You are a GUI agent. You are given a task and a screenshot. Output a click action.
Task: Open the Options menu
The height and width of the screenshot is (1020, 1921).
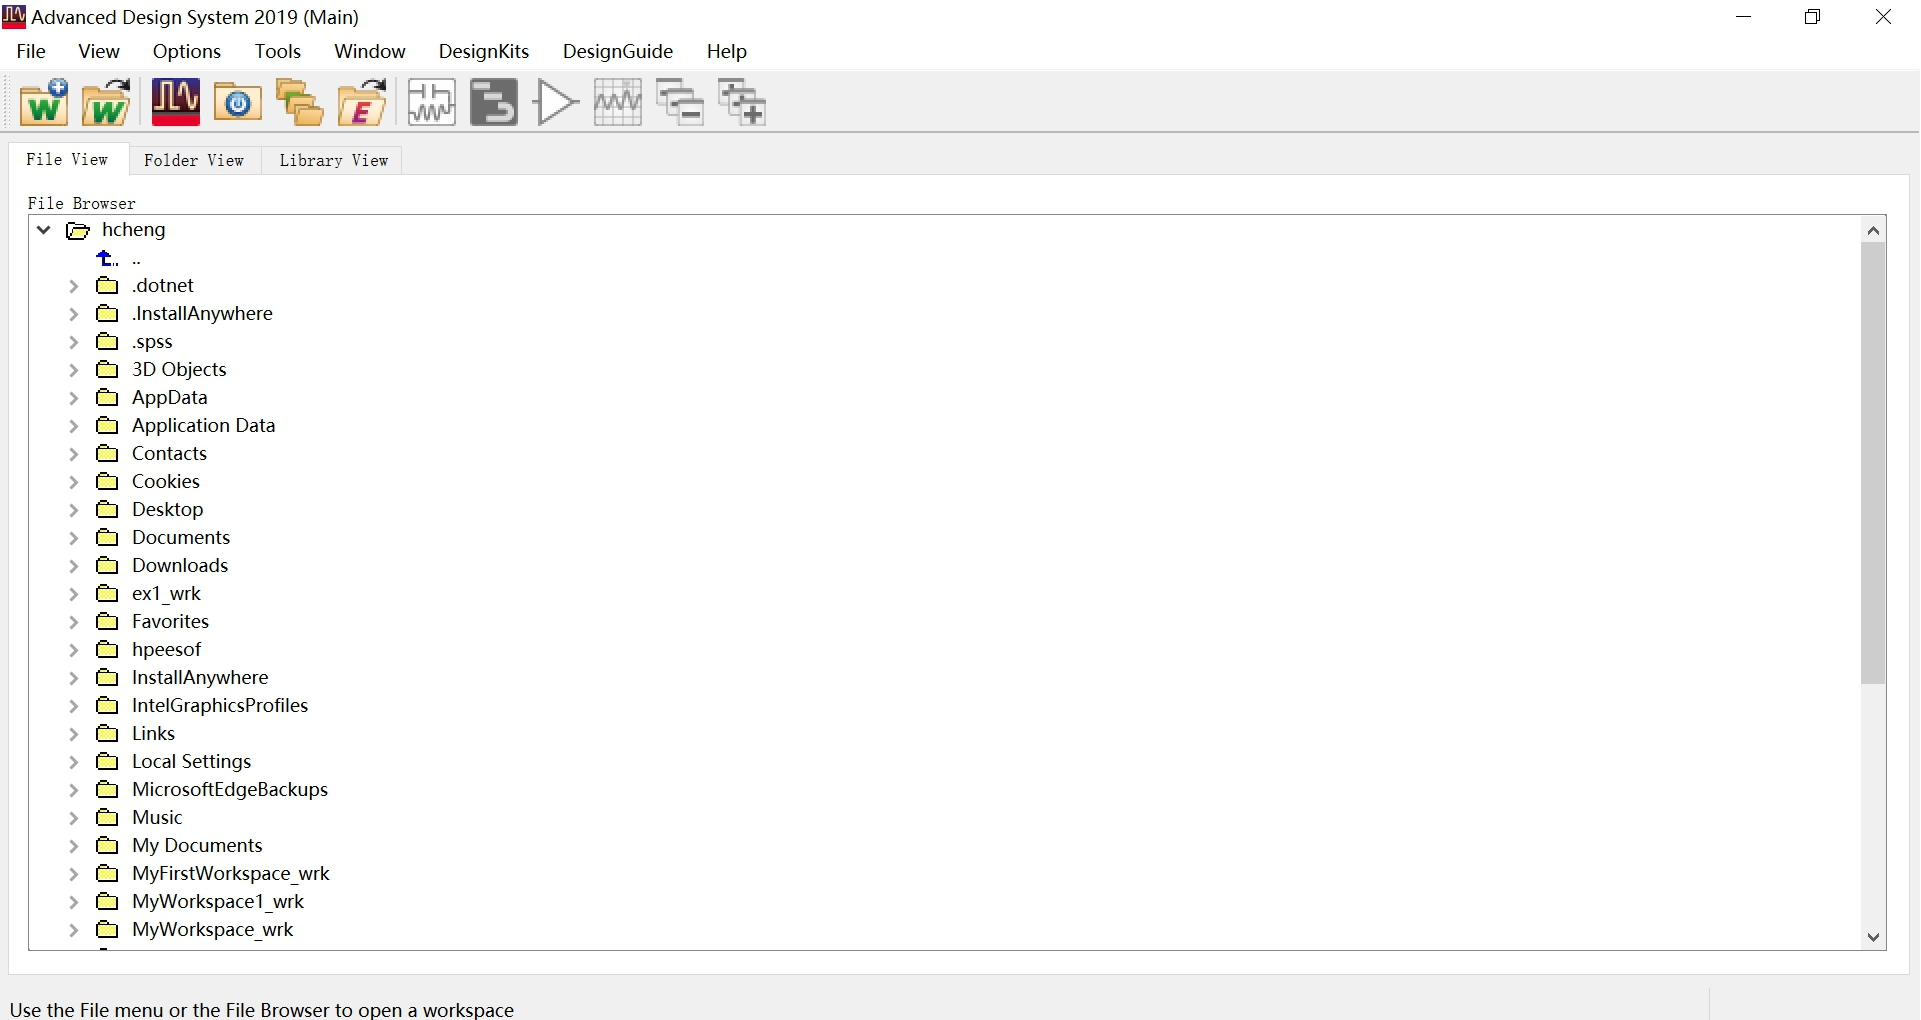(x=187, y=51)
